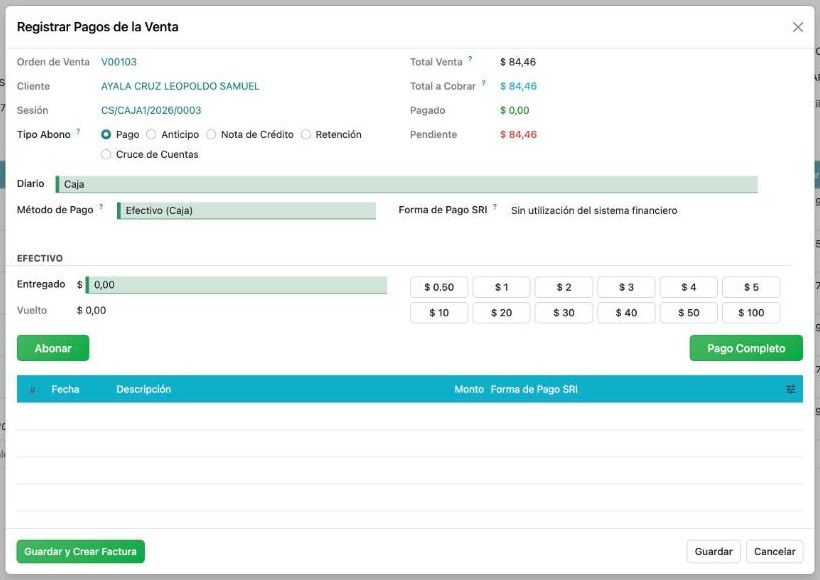Add $ 2 quick amount

pyautogui.click(x=564, y=287)
